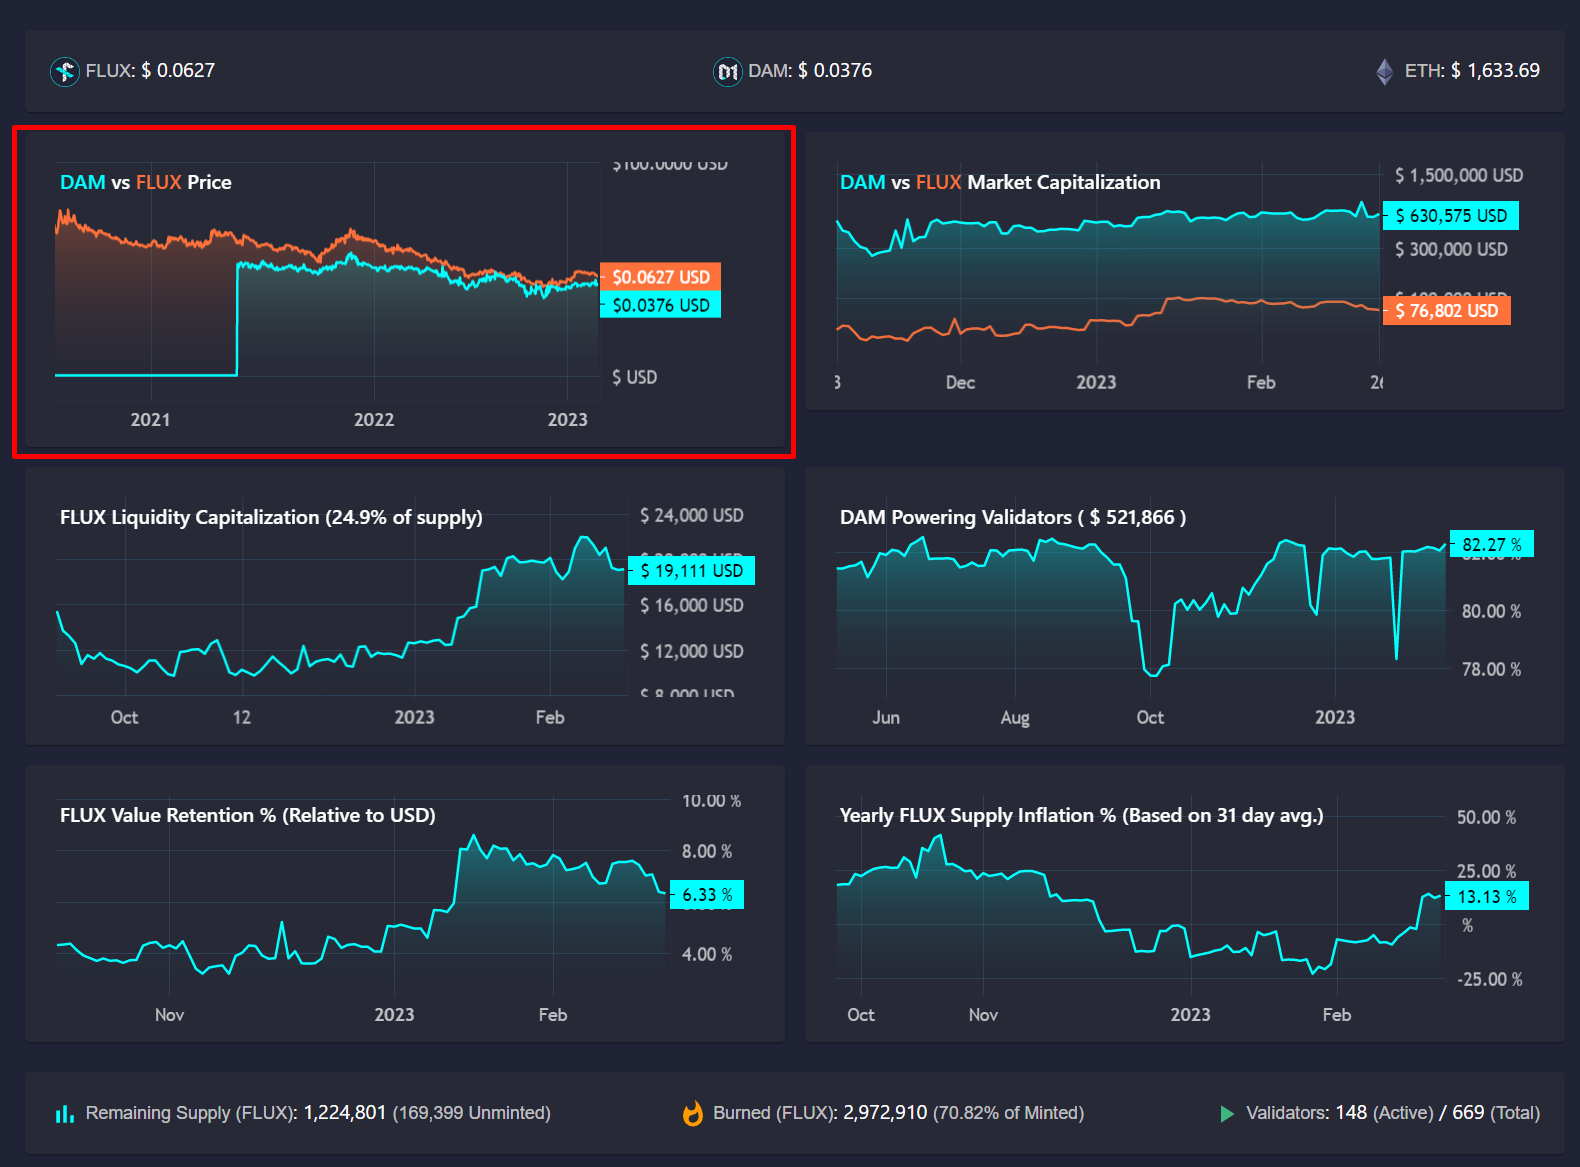This screenshot has height=1167, width=1580.
Task: Click the Yearly FLUX Supply Inflation % title
Action: (1082, 815)
